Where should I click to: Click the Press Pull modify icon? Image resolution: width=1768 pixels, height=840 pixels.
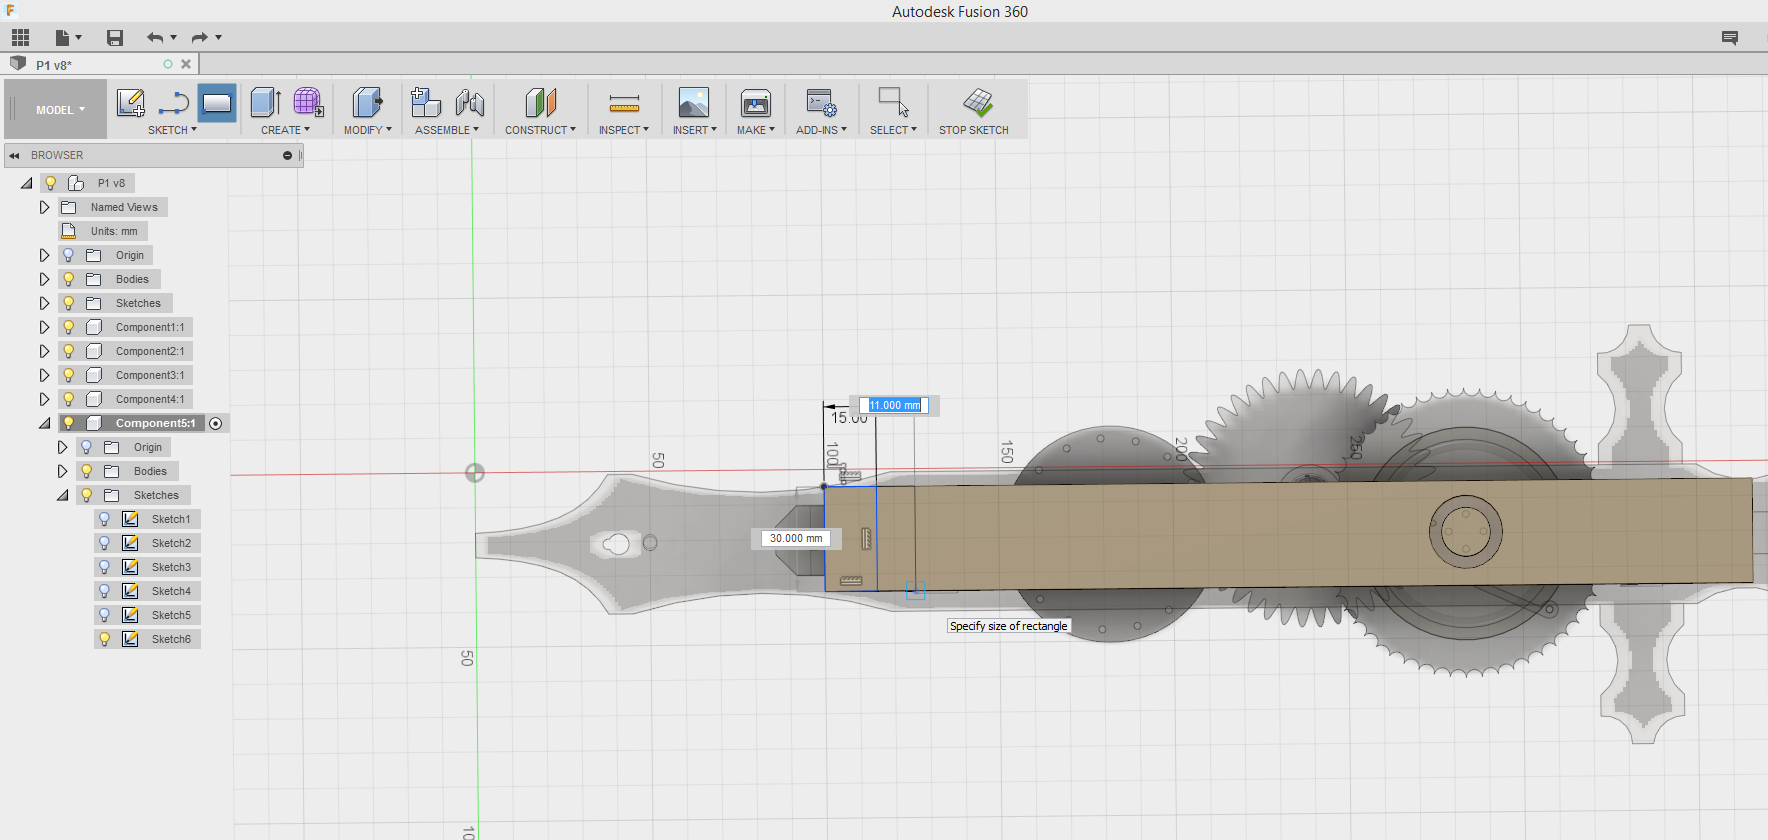click(x=367, y=103)
